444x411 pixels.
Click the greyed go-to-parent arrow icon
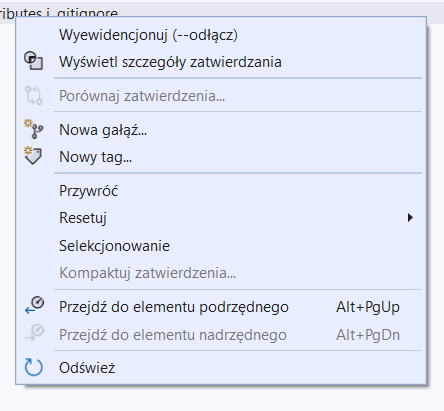tap(35, 333)
